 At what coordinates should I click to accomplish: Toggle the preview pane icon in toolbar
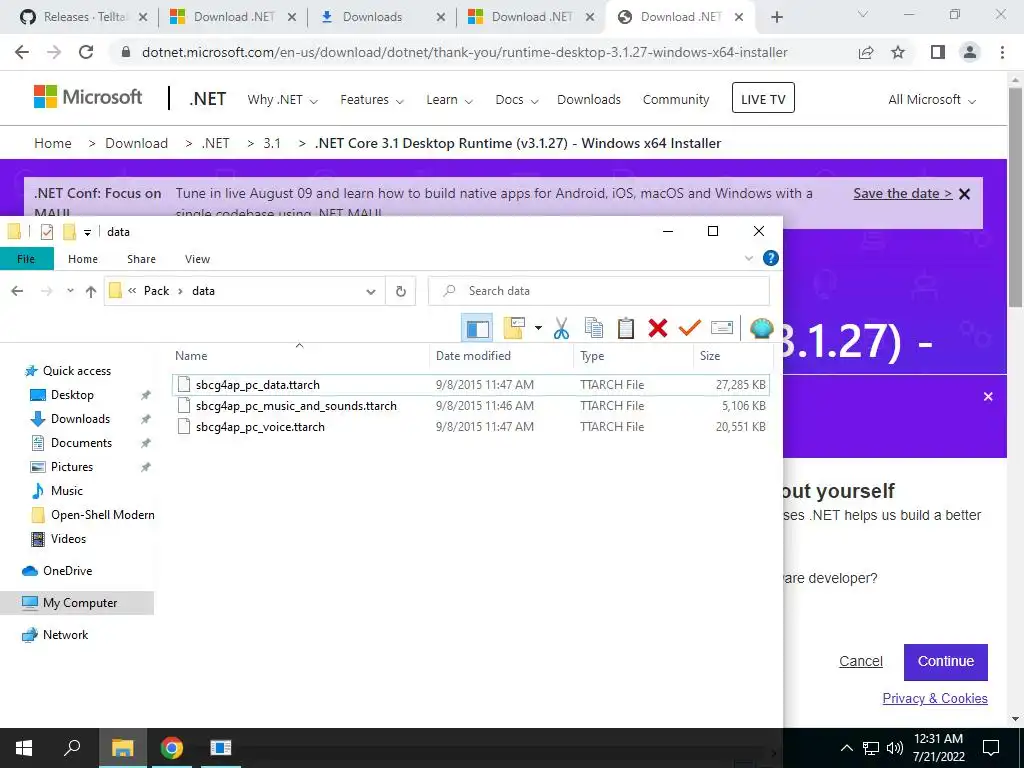(x=477, y=328)
